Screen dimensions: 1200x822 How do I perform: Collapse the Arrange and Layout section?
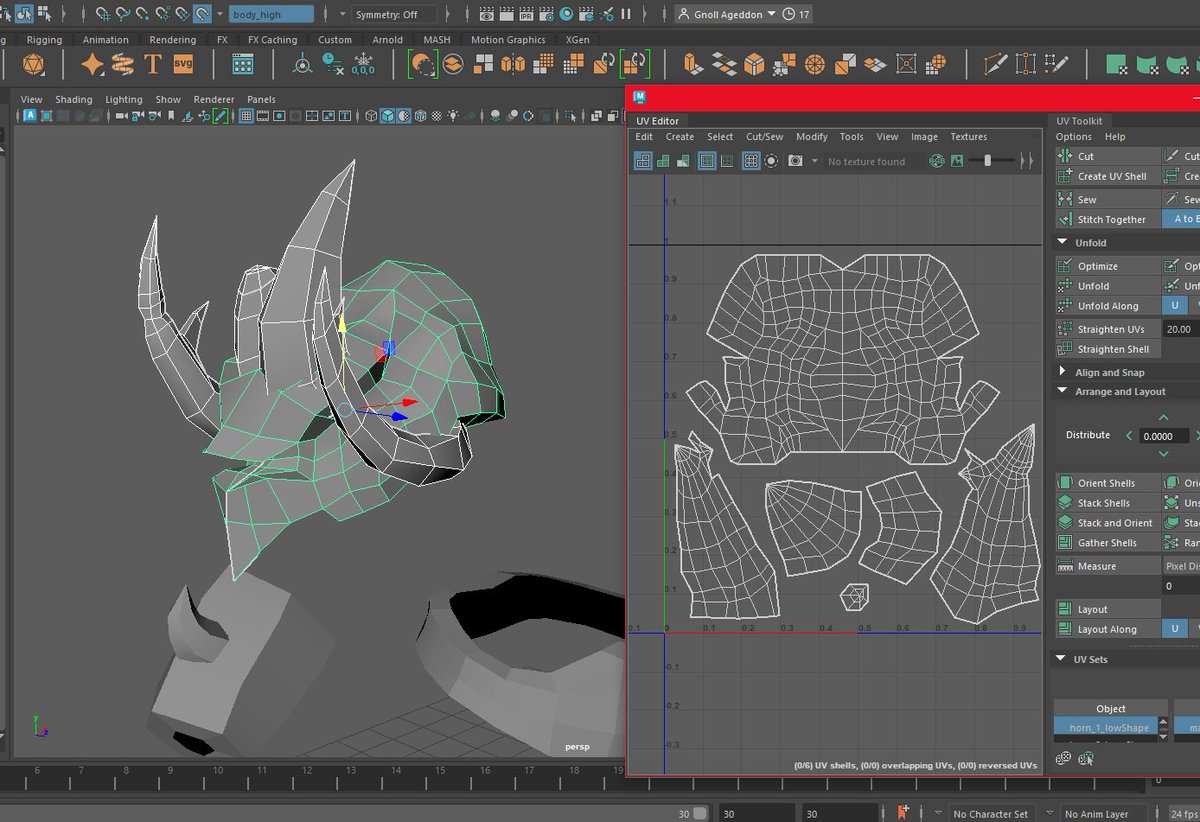pos(1063,392)
